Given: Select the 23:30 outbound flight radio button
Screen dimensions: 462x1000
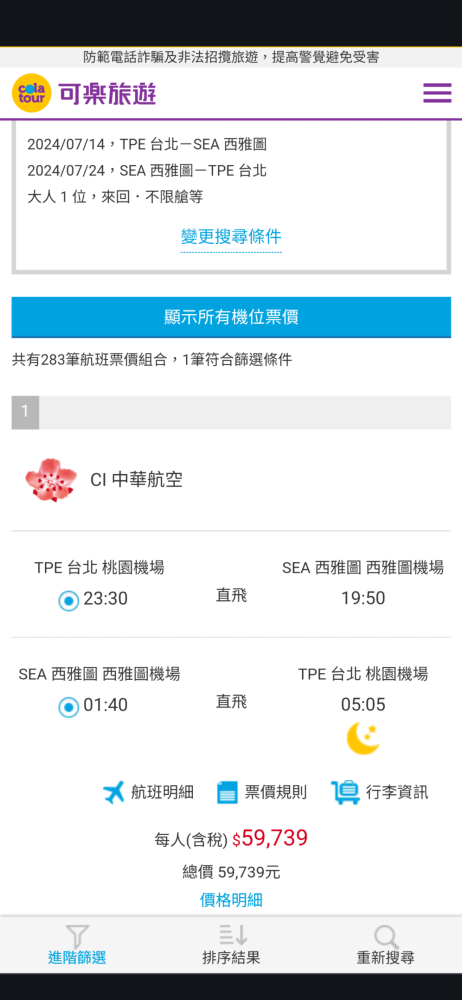Looking at the screenshot, I should 68,600.
